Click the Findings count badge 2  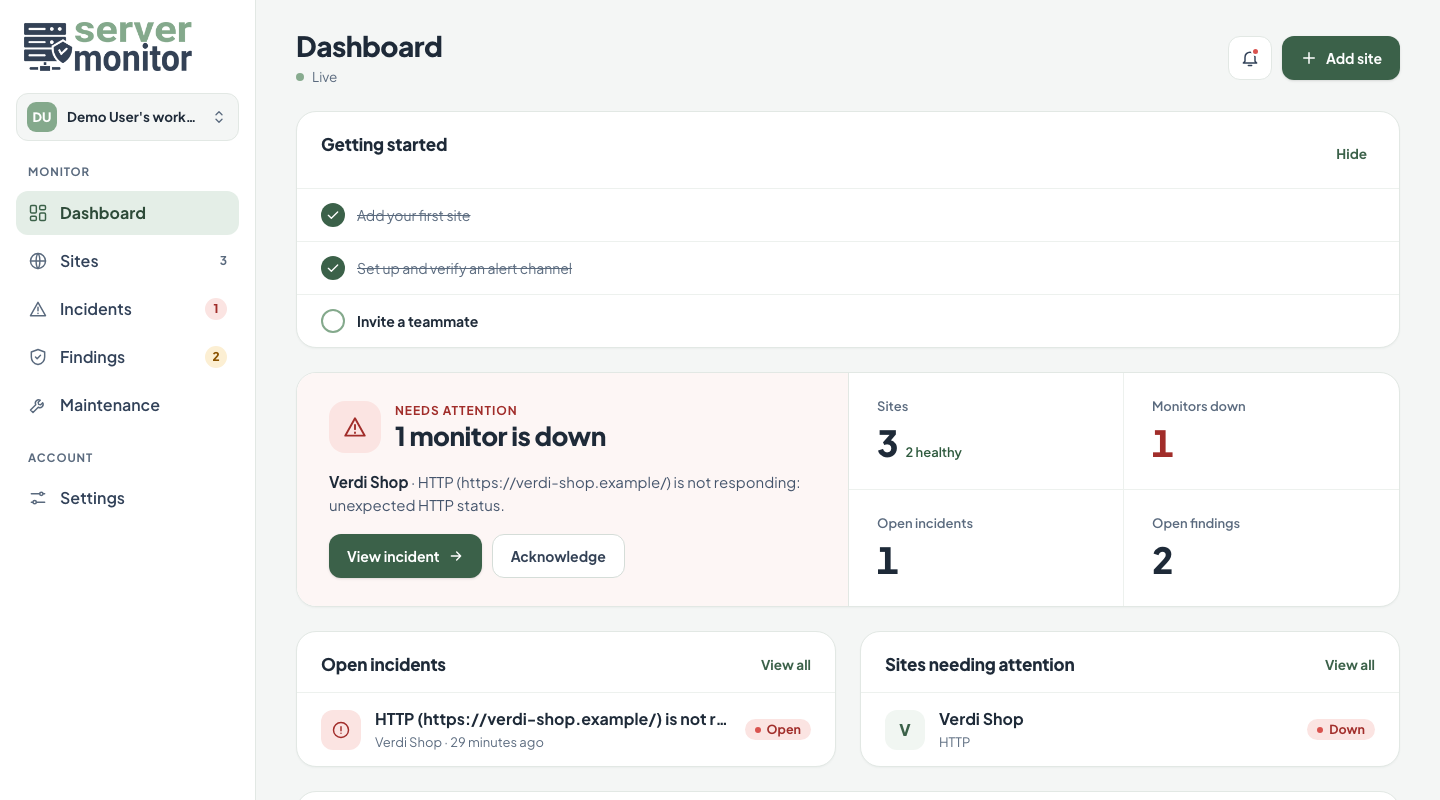coord(216,357)
